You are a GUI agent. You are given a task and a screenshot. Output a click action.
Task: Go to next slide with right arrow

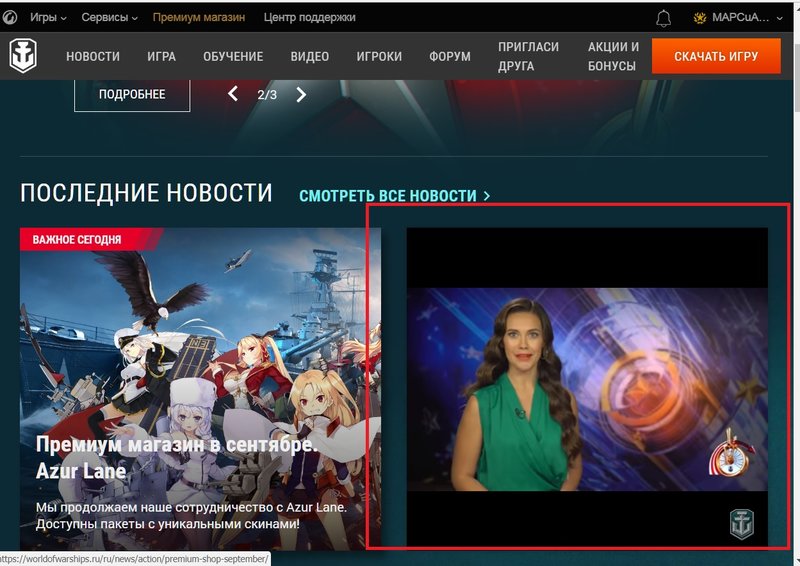[x=301, y=94]
